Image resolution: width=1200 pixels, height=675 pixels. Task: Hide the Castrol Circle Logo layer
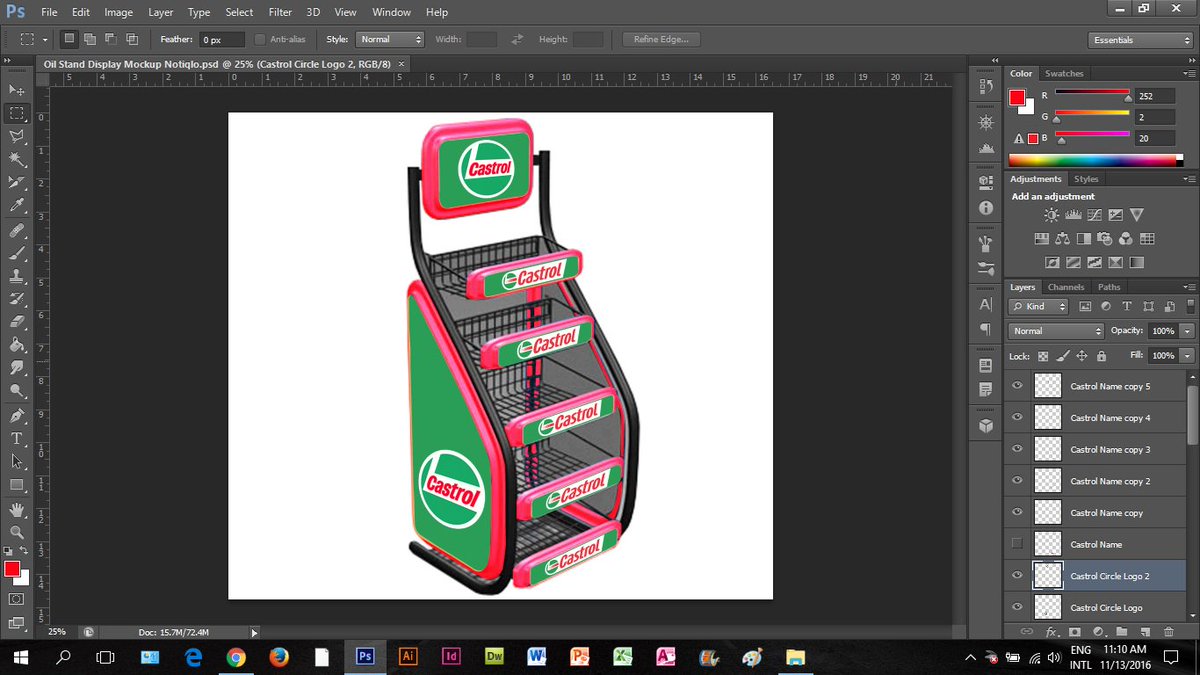pyautogui.click(x=1018, y=607)
